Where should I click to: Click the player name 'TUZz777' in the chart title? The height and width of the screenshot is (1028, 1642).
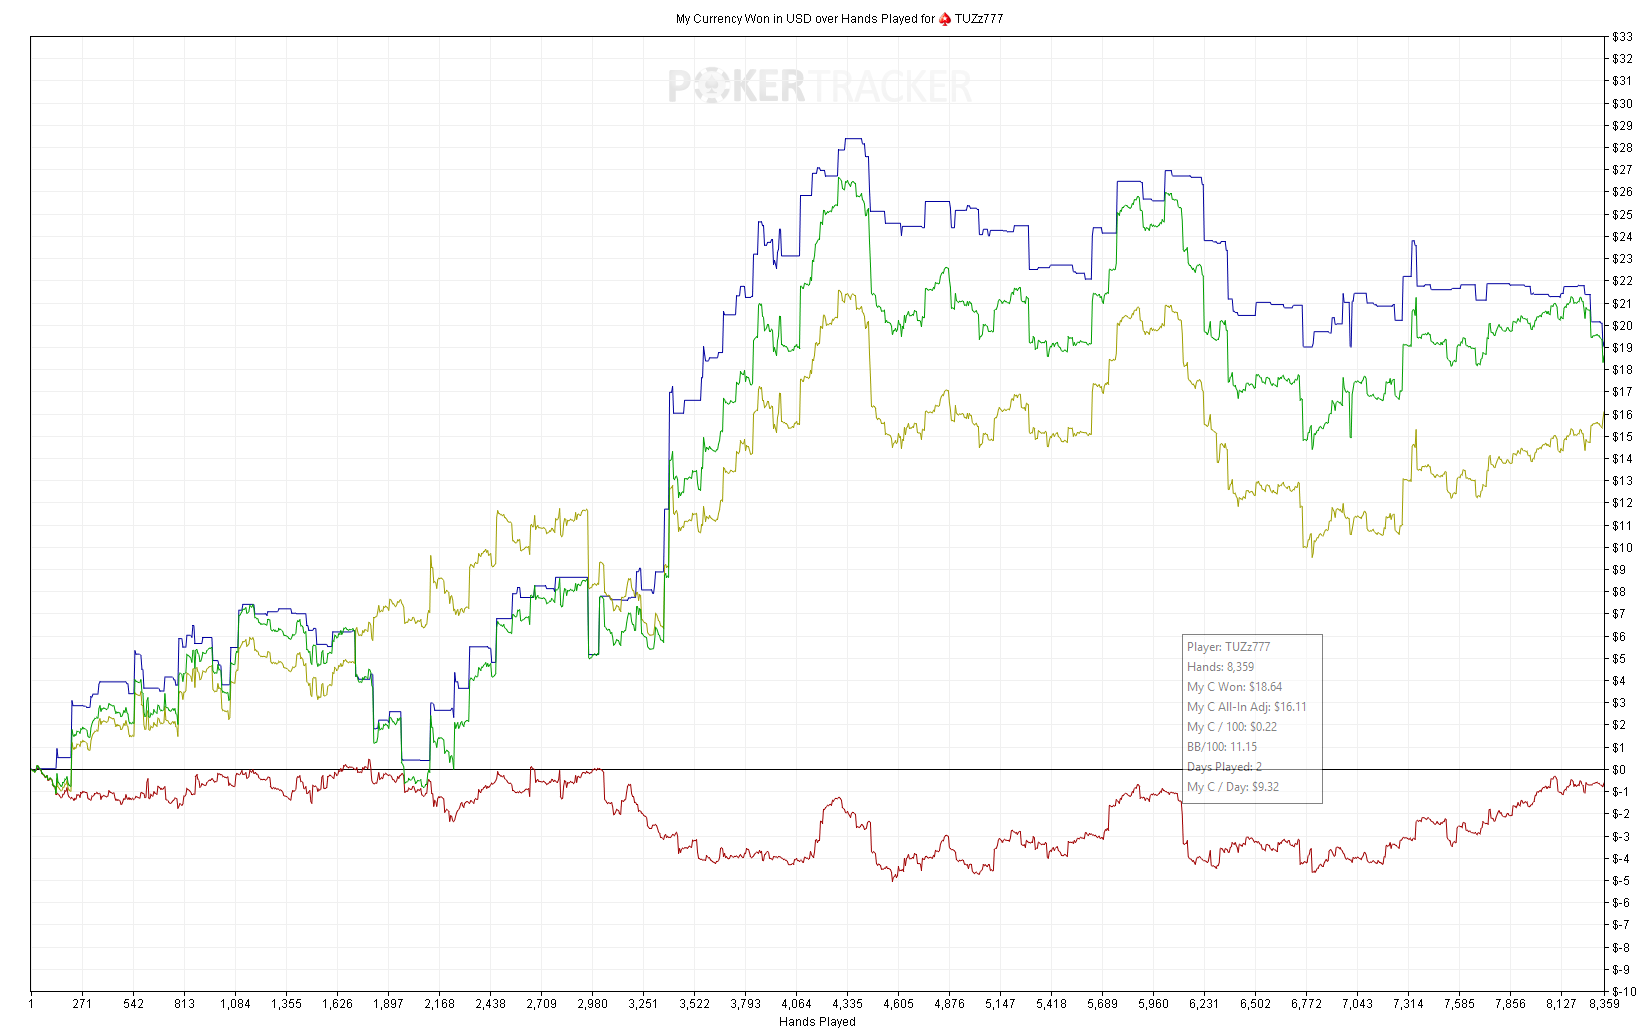[979, 19]
